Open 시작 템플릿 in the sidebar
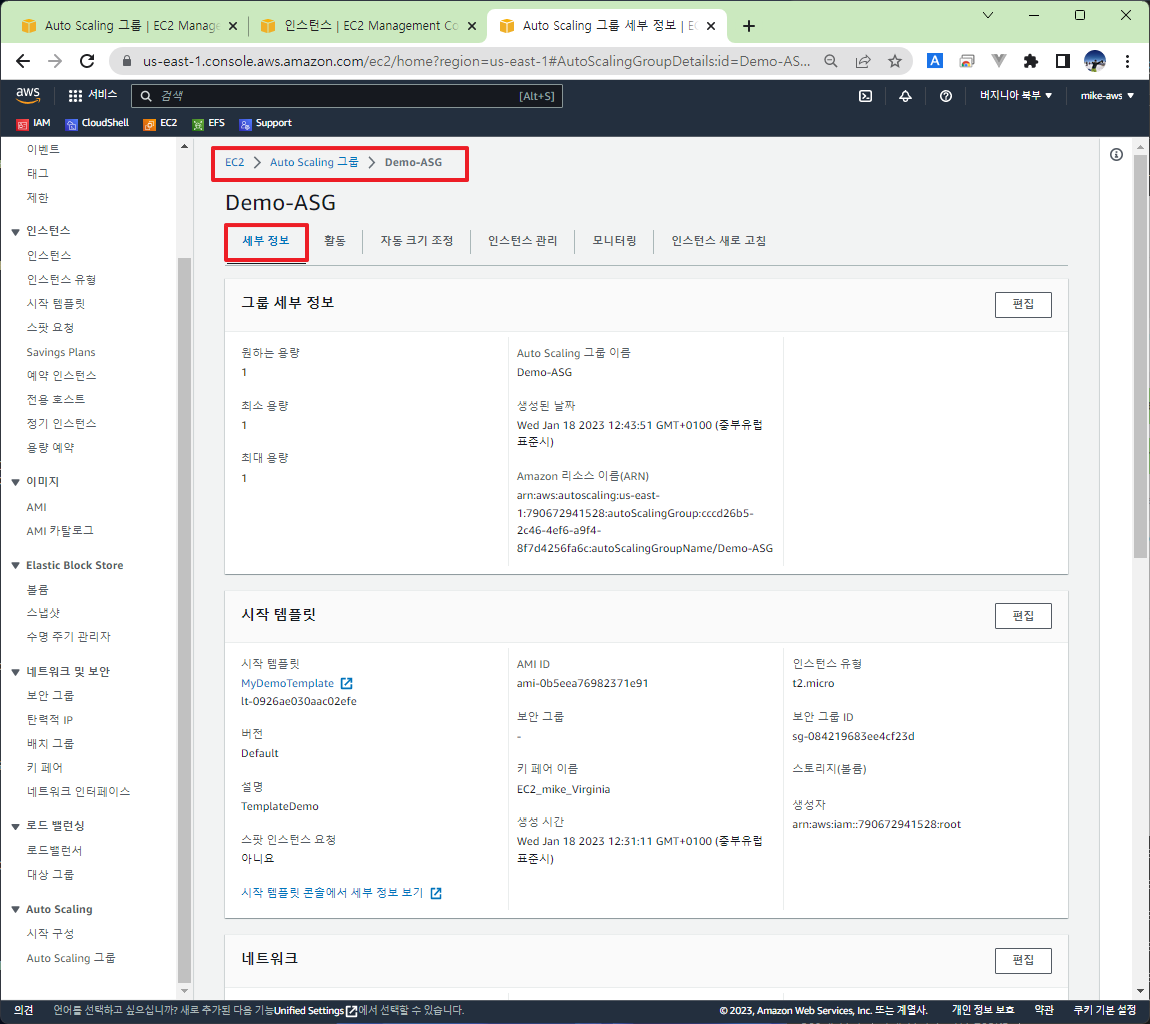This screenshot has height=1024, width=1150. click(56, 304)
